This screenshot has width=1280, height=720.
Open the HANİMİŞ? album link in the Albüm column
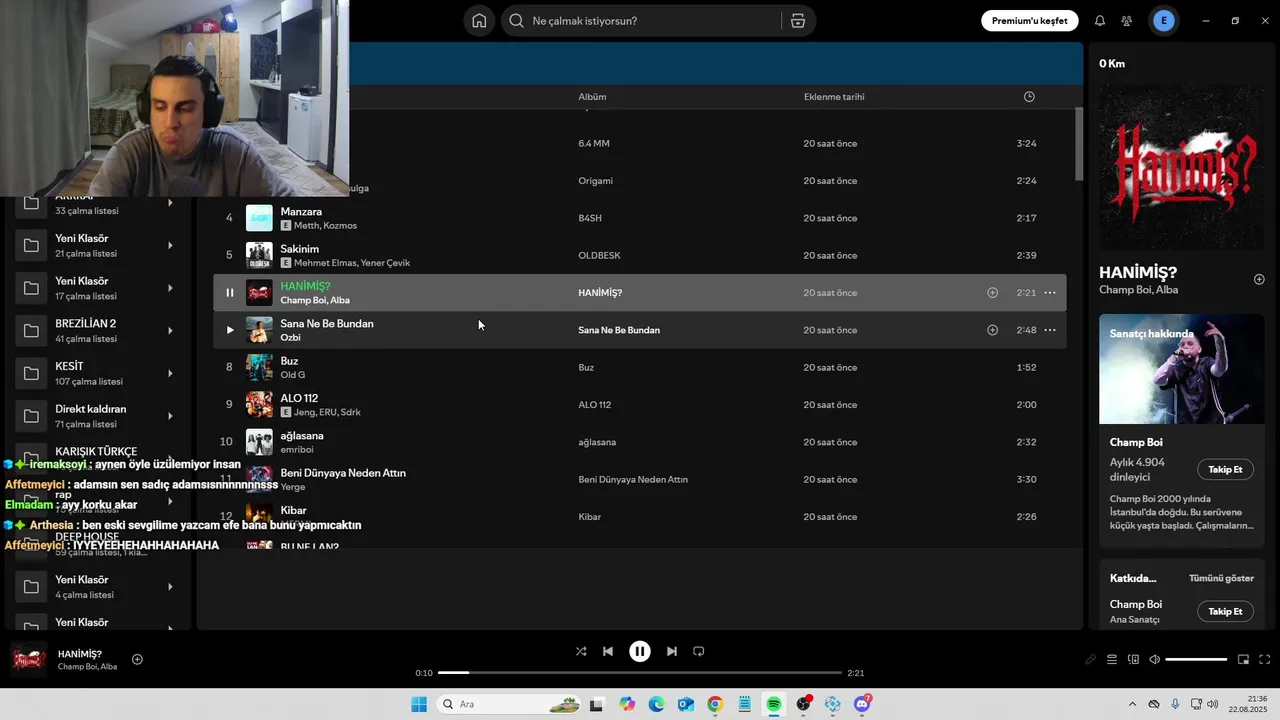(x=600, y=293)
